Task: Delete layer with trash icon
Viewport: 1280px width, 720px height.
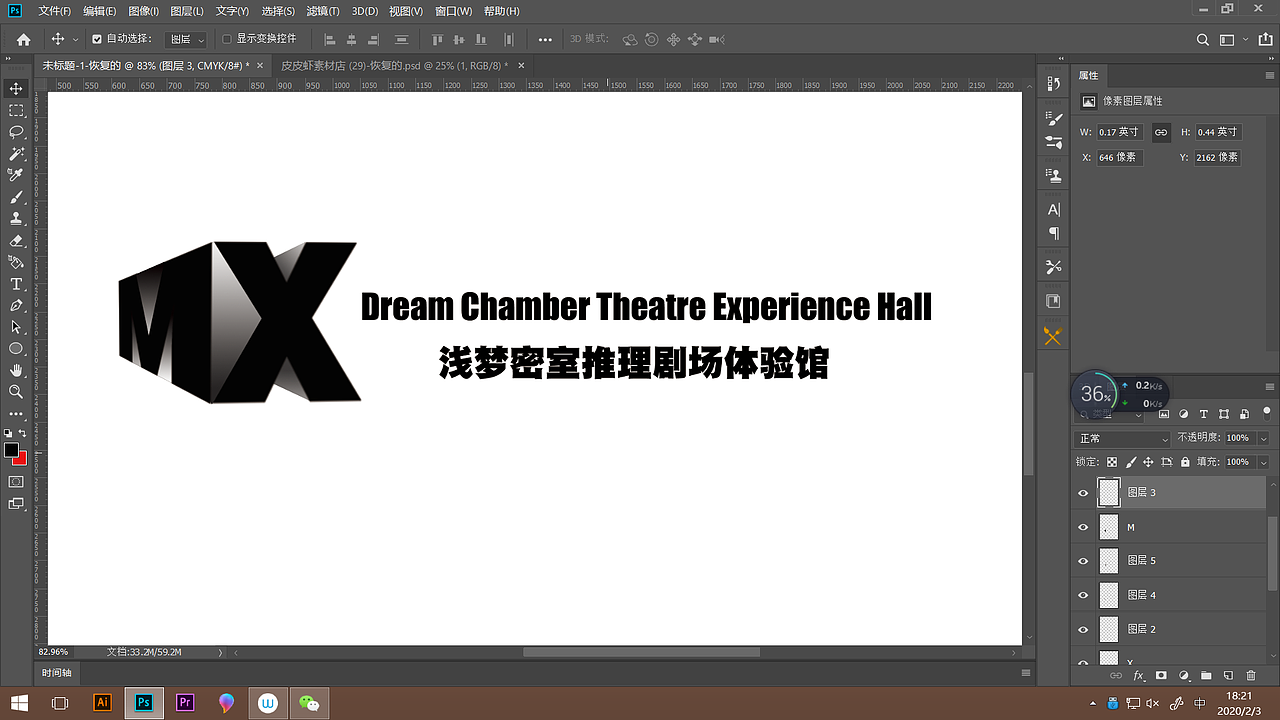Action: (x=1251, y=676)
